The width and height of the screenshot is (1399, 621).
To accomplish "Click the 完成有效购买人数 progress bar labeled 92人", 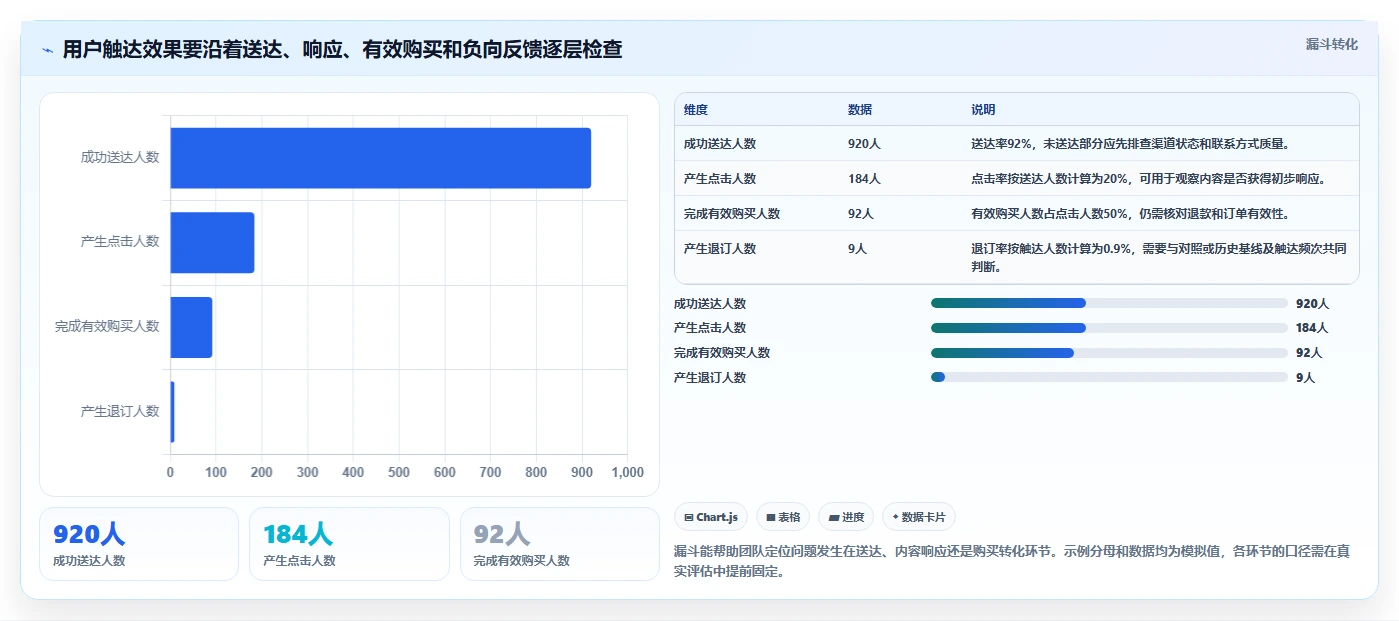I will coord(1109,353).
